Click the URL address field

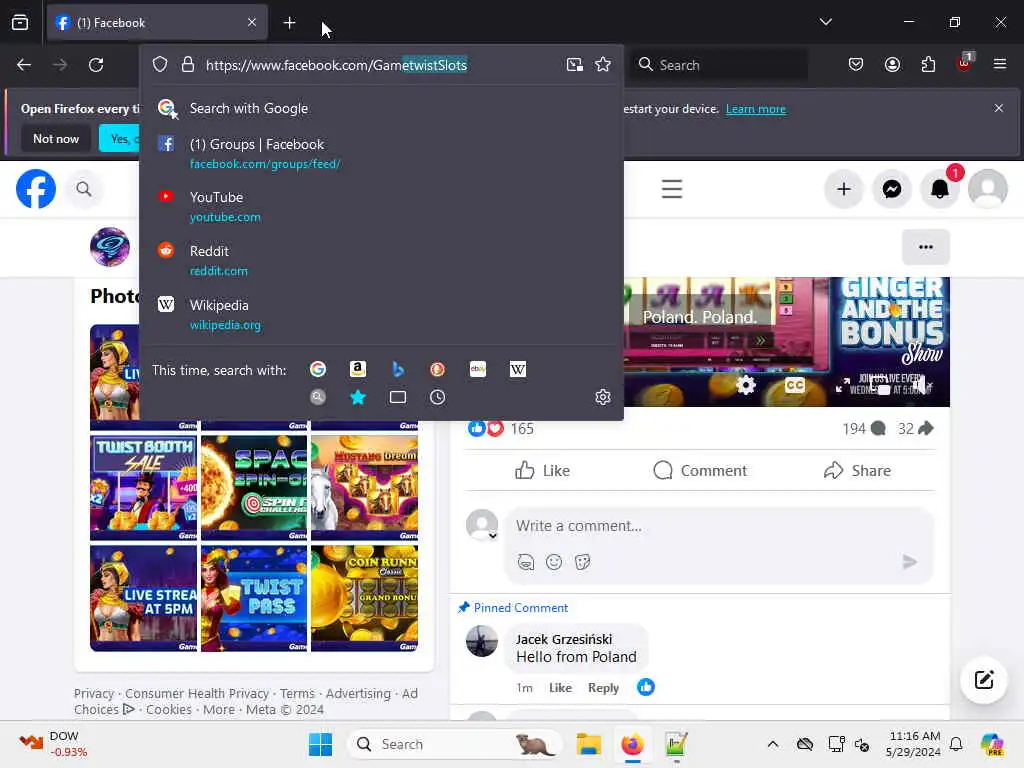pyautogui.click(x=381, y=65)
